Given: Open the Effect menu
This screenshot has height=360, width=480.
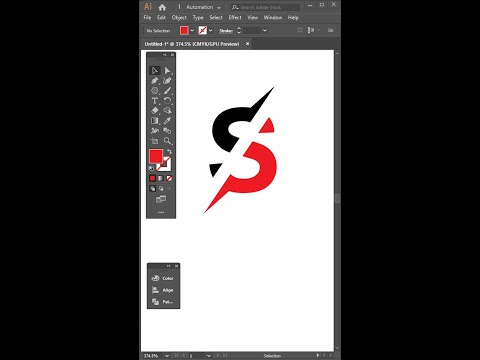Looking at the screenshot, I should tap(235, 17).
